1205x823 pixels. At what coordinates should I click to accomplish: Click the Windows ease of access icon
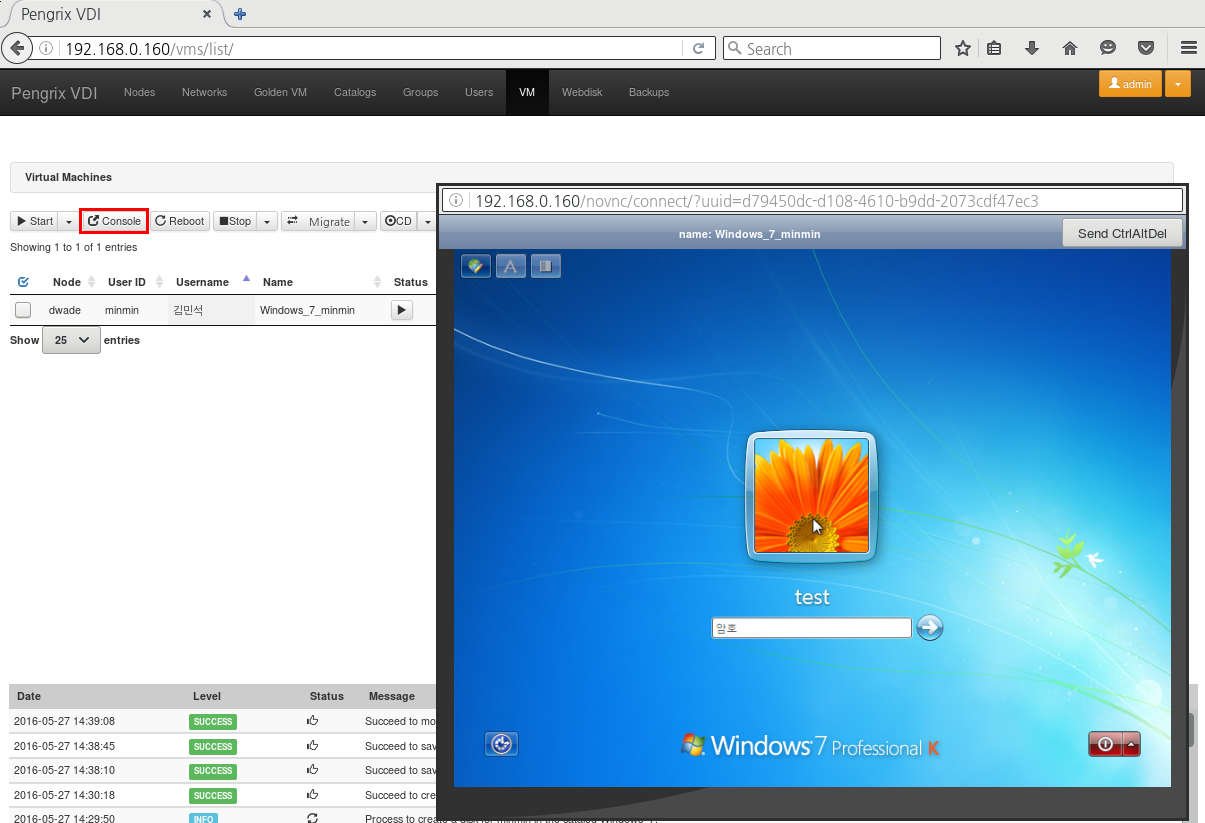coord(502,744)
